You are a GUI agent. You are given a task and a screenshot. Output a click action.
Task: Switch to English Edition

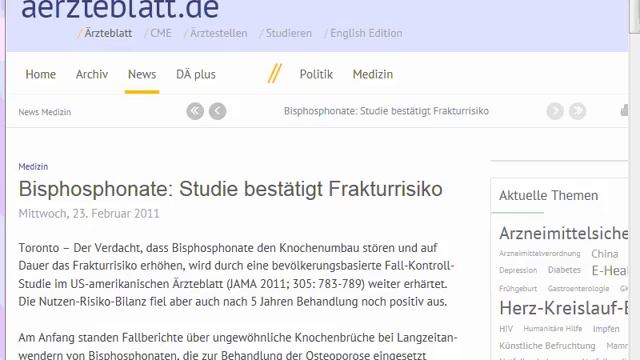point(366,33)
